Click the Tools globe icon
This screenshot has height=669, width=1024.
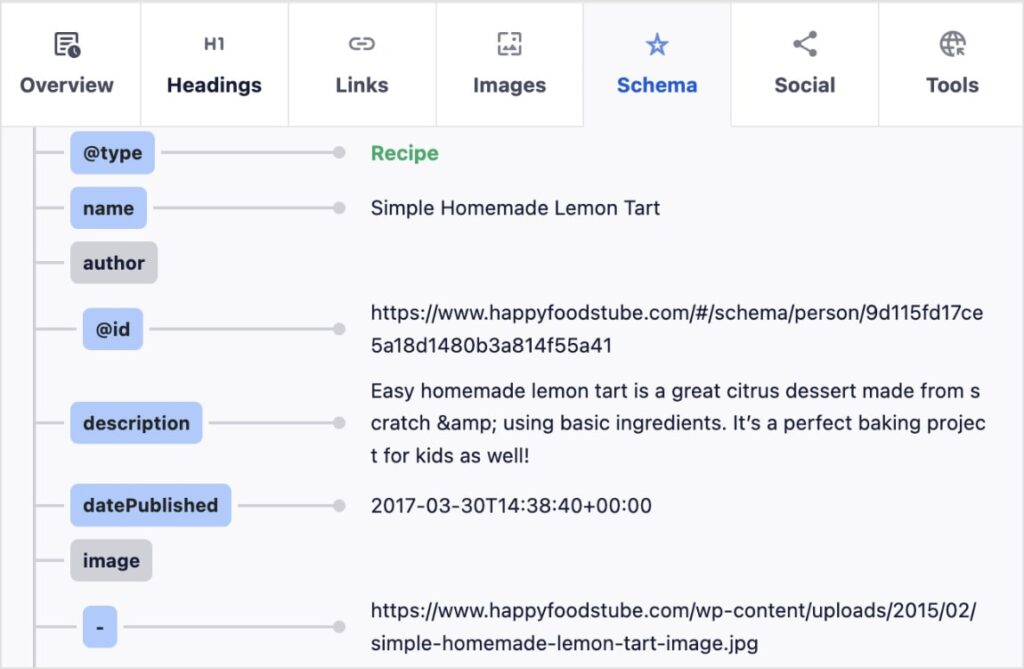(951, 43)
